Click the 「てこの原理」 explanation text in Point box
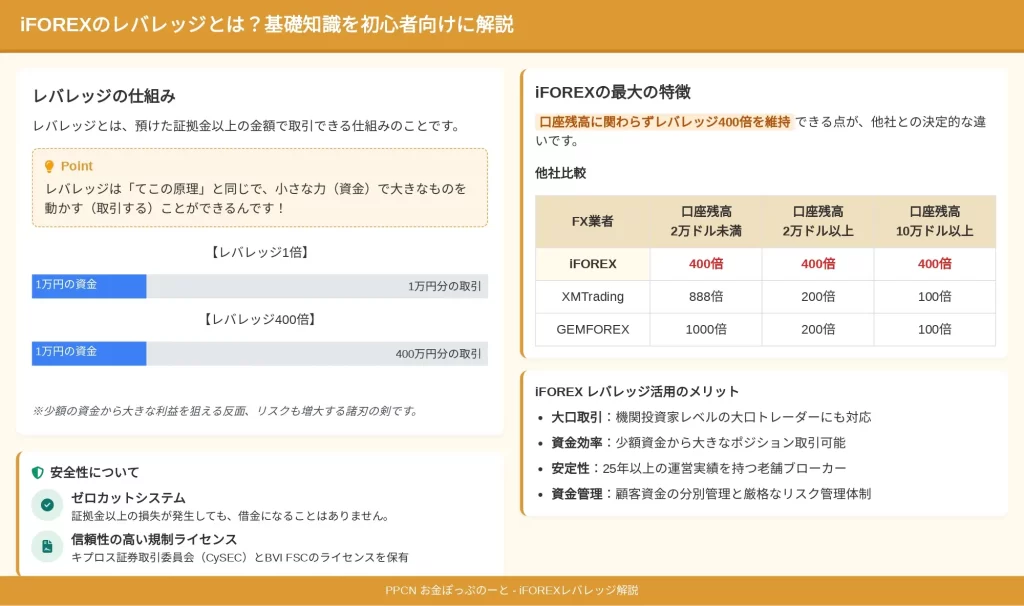This screenshot has width=1024, height=606. (256, 199)
